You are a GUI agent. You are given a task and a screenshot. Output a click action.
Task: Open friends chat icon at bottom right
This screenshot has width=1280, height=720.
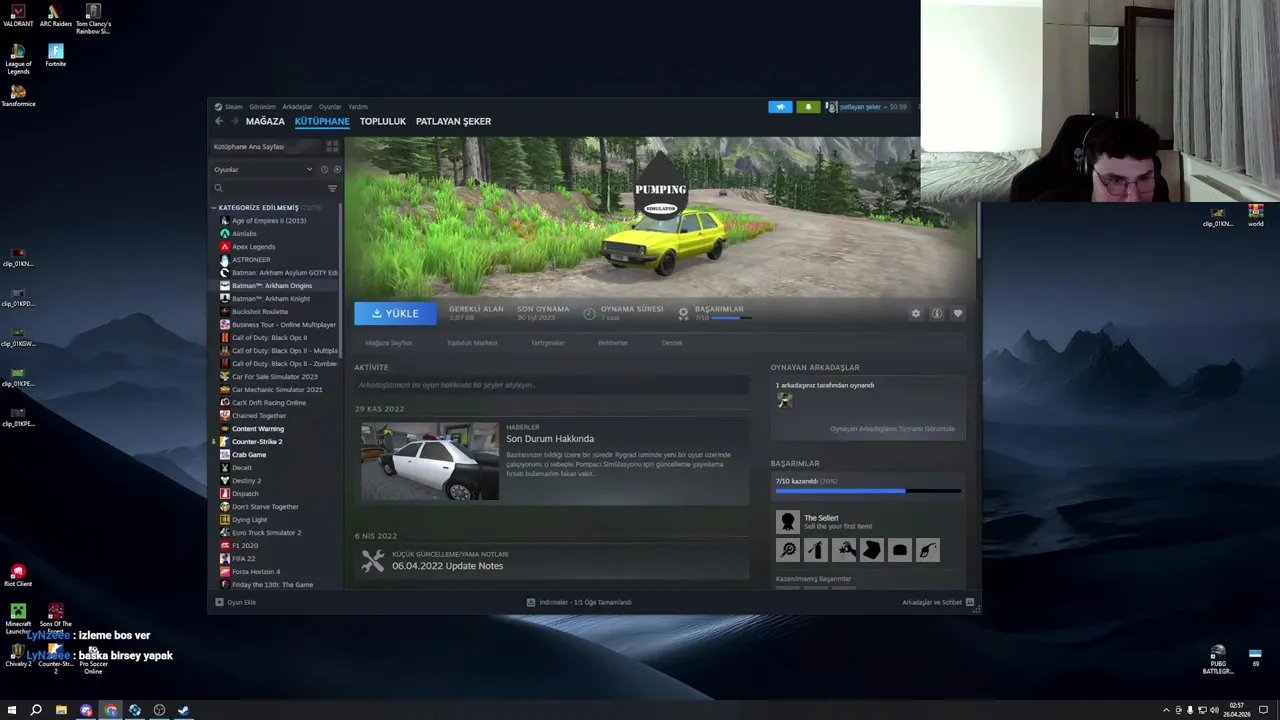(x=970, y=602)
